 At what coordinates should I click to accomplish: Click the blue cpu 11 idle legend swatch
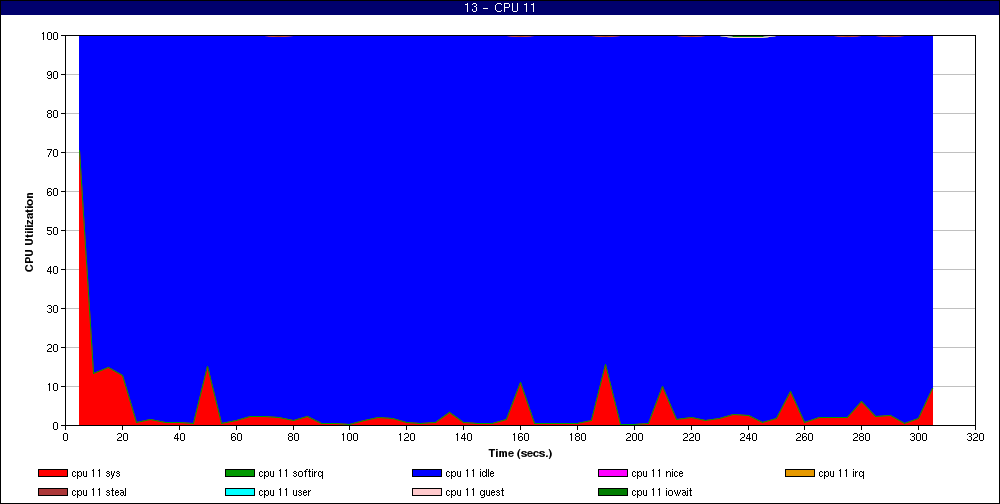coord(427,473)
